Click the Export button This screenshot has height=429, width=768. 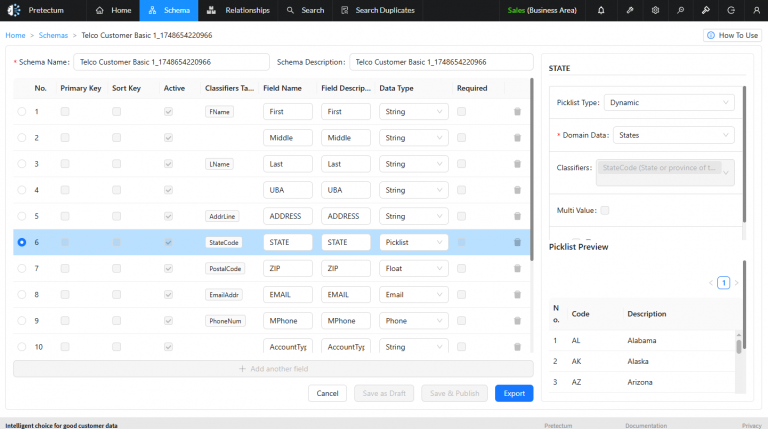(514, 393)
